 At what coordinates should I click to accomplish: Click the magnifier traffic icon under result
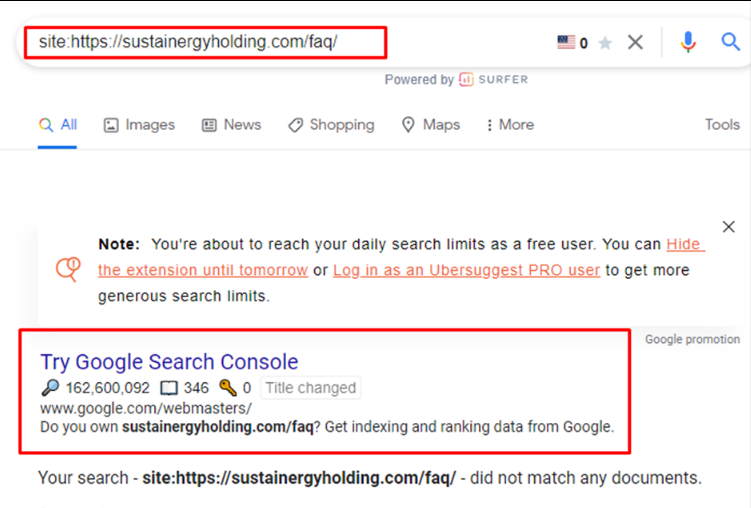(x=50, y=387)
